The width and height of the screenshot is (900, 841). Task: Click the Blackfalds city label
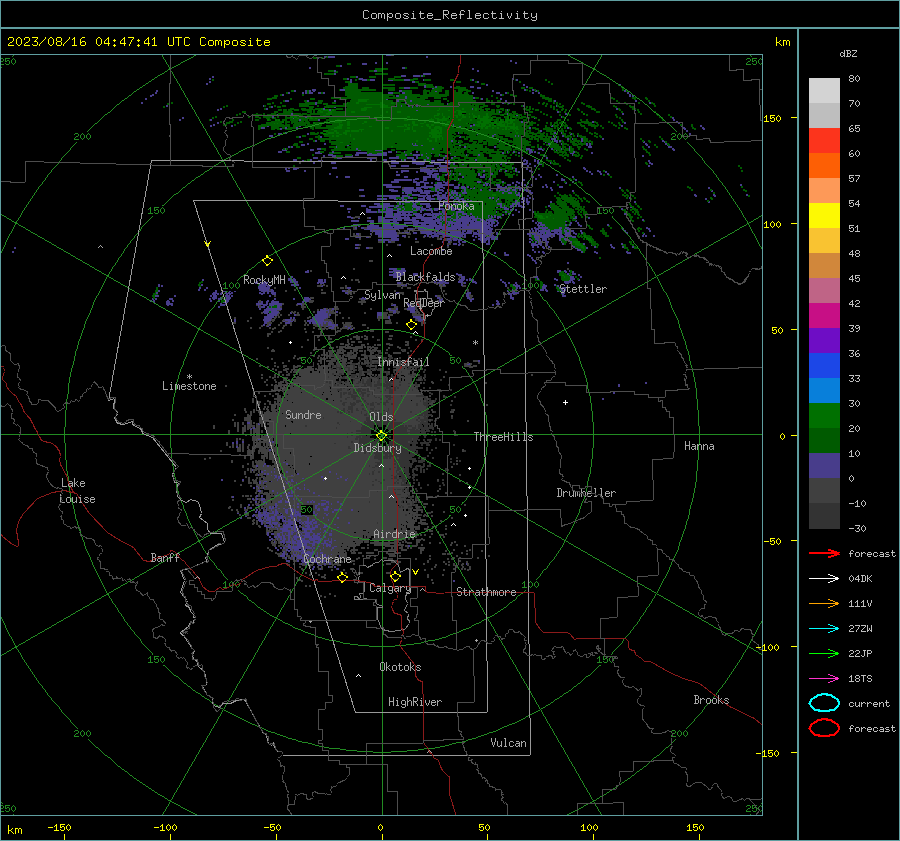click(425, 277)
